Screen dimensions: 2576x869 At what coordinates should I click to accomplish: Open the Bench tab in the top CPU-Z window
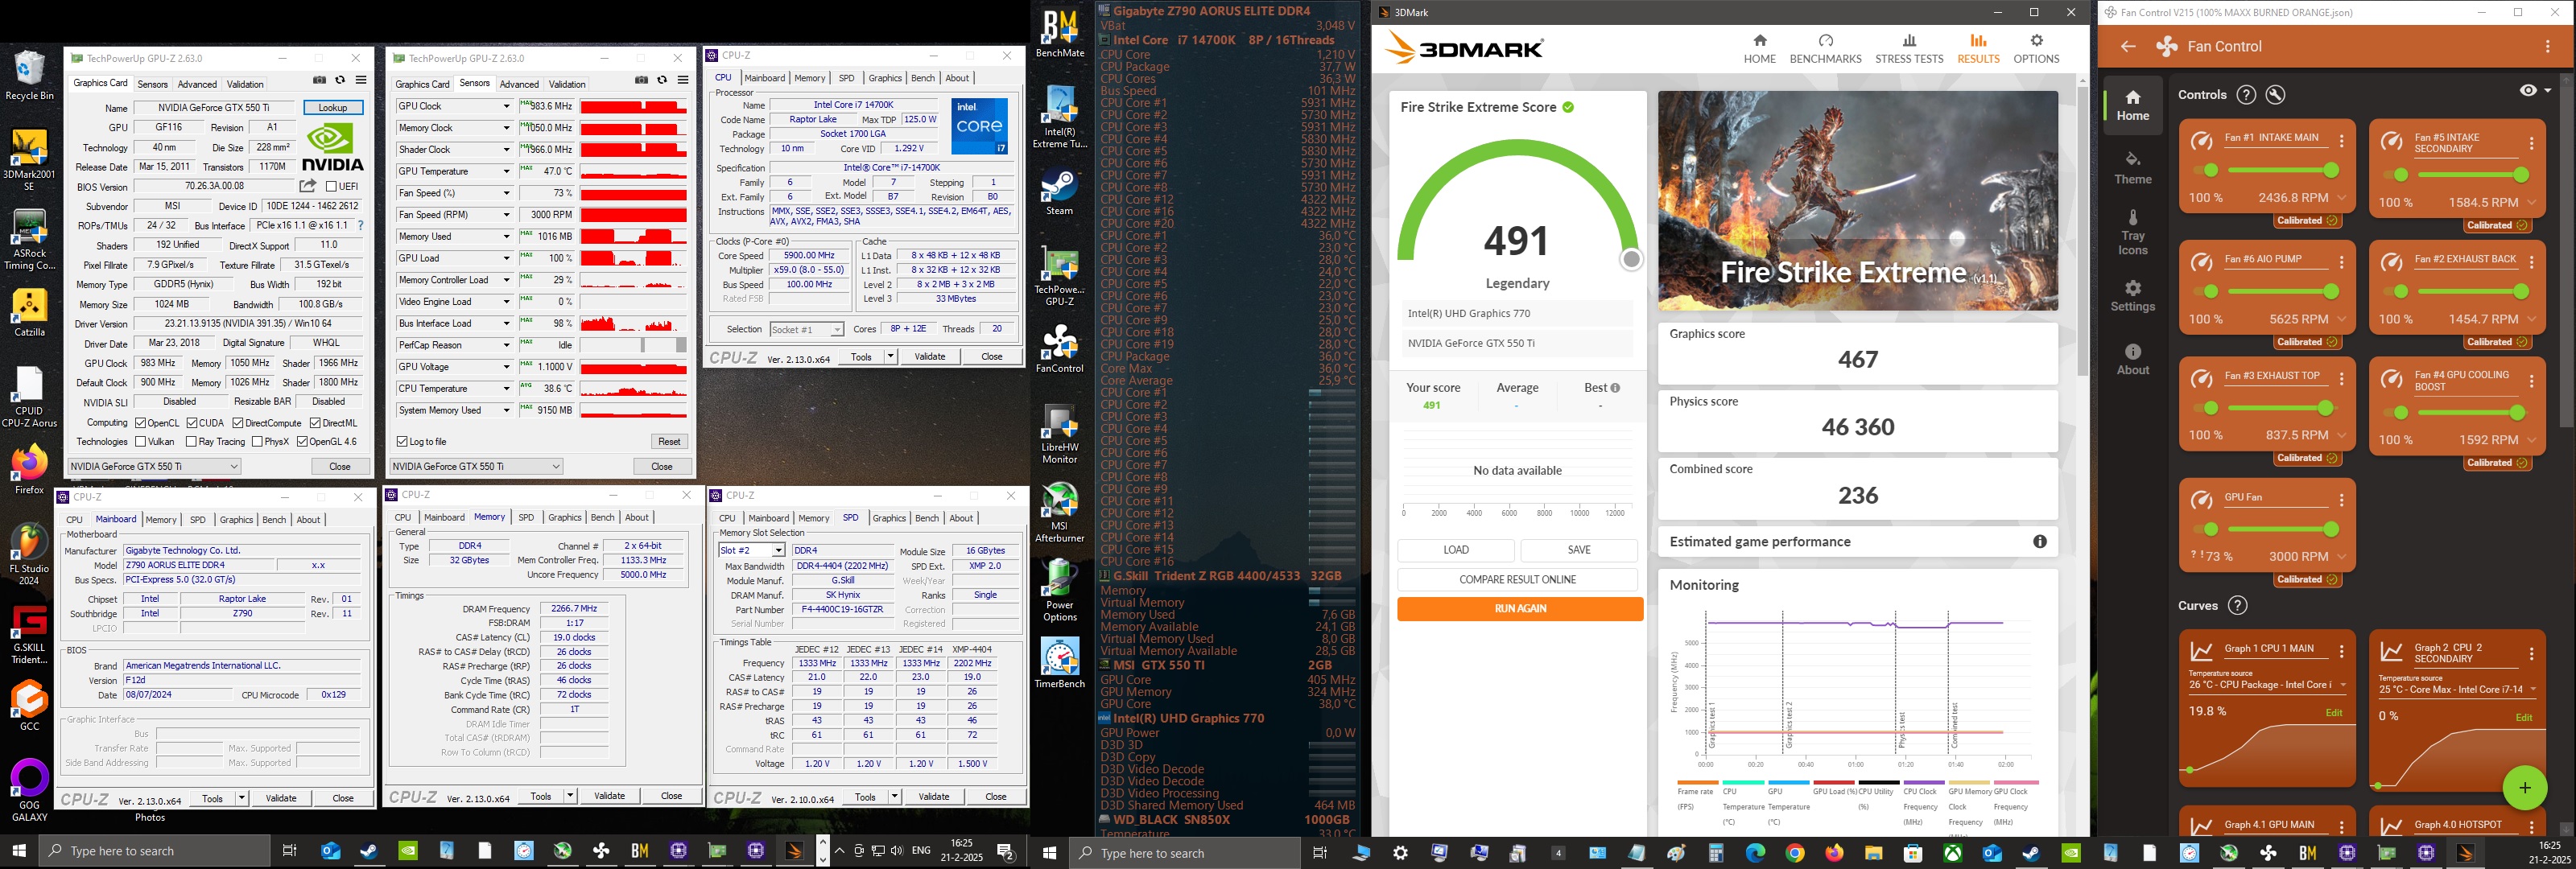pyautogui.click(x=922, y=78)
